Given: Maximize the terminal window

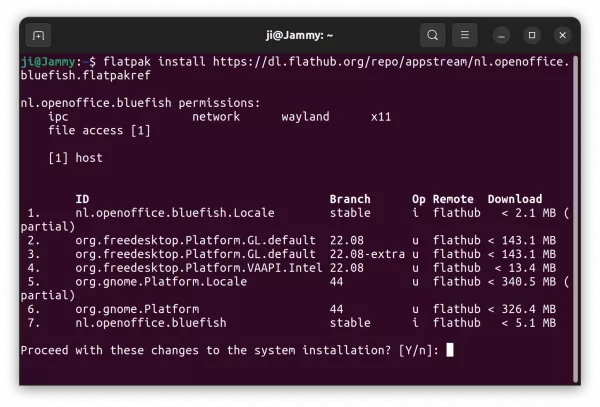Looking at the screenshot, I should click(x=532, y=35).
